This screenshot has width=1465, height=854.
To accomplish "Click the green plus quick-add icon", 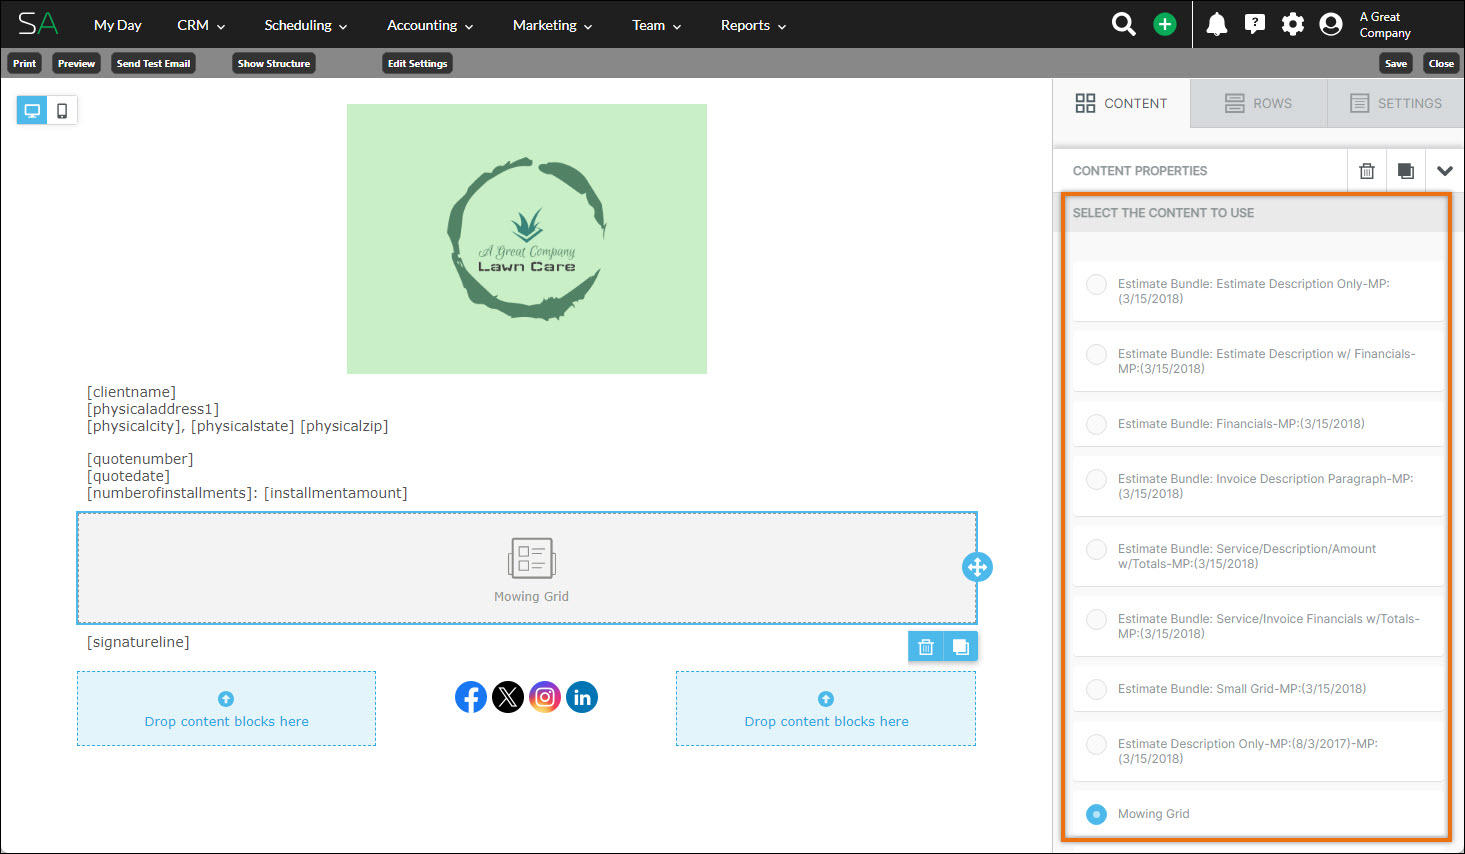I will pos(1164,23).
